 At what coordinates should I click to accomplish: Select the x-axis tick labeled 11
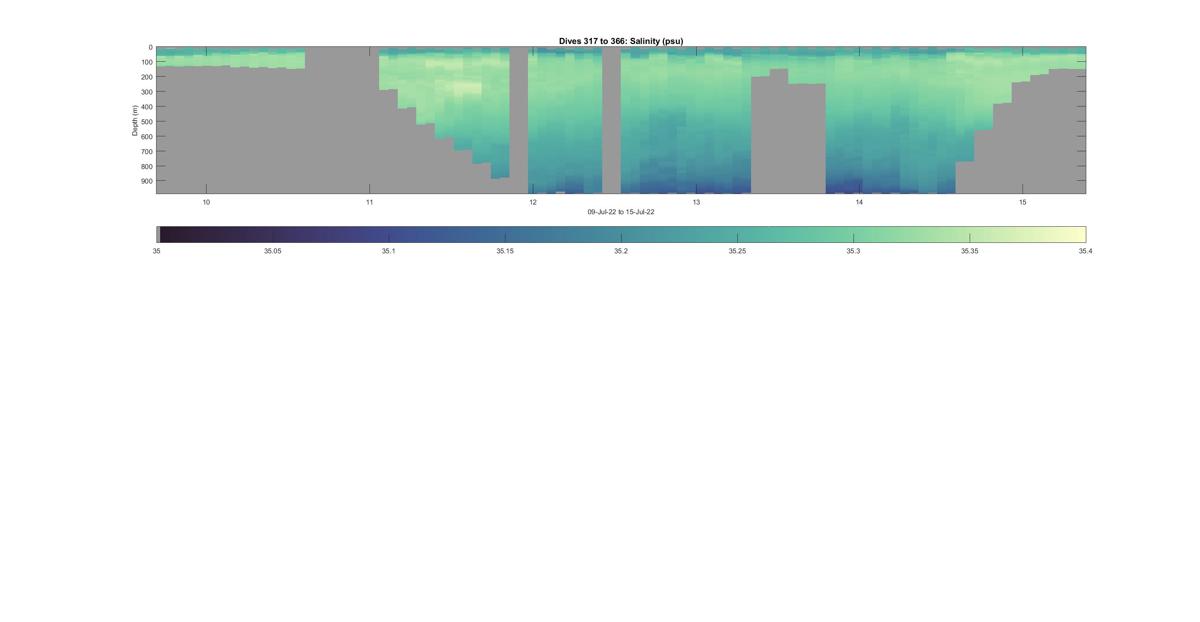point(369,202)
